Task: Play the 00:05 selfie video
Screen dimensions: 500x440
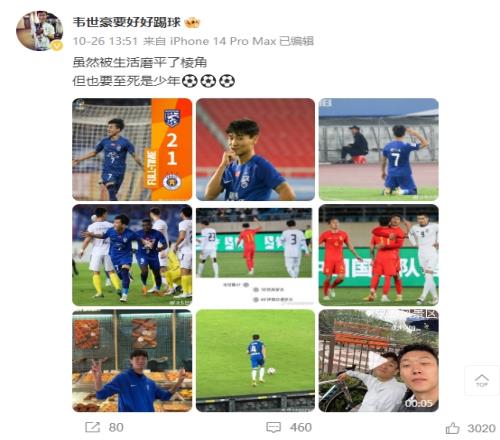Action: (378, 361)
